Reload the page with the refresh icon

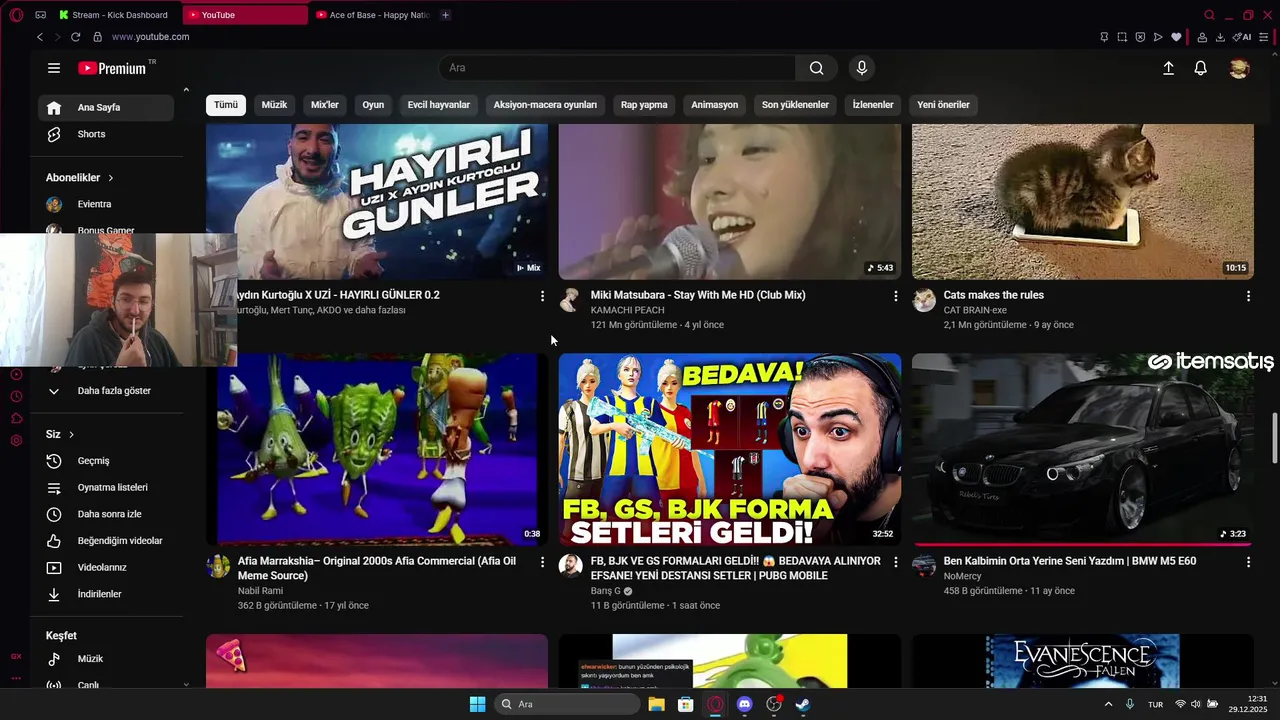(x=75, y=37)
